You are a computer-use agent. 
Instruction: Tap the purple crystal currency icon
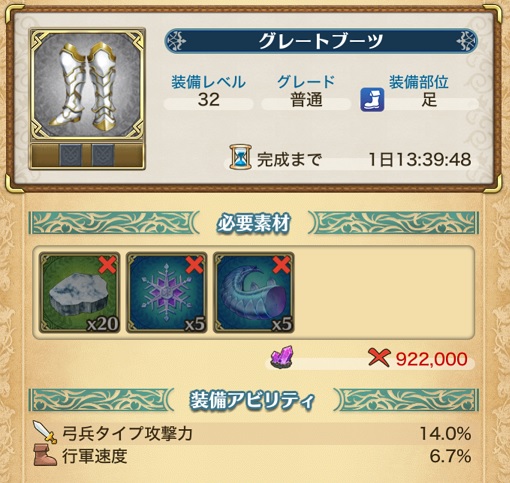tap(283, 357)
